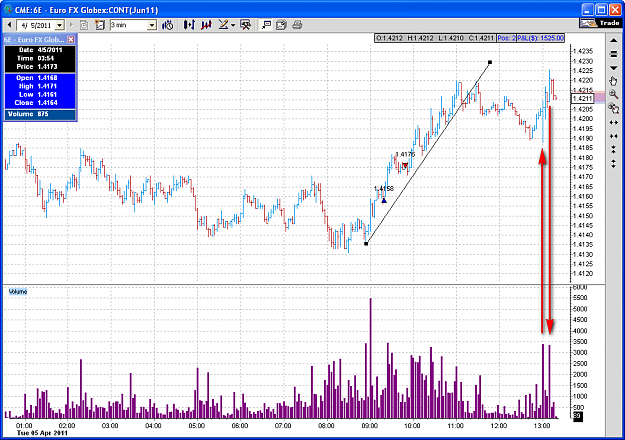This screenshot has width=625, height=440.
Task: Click the Volume pane label
Action: pos(18,292)
